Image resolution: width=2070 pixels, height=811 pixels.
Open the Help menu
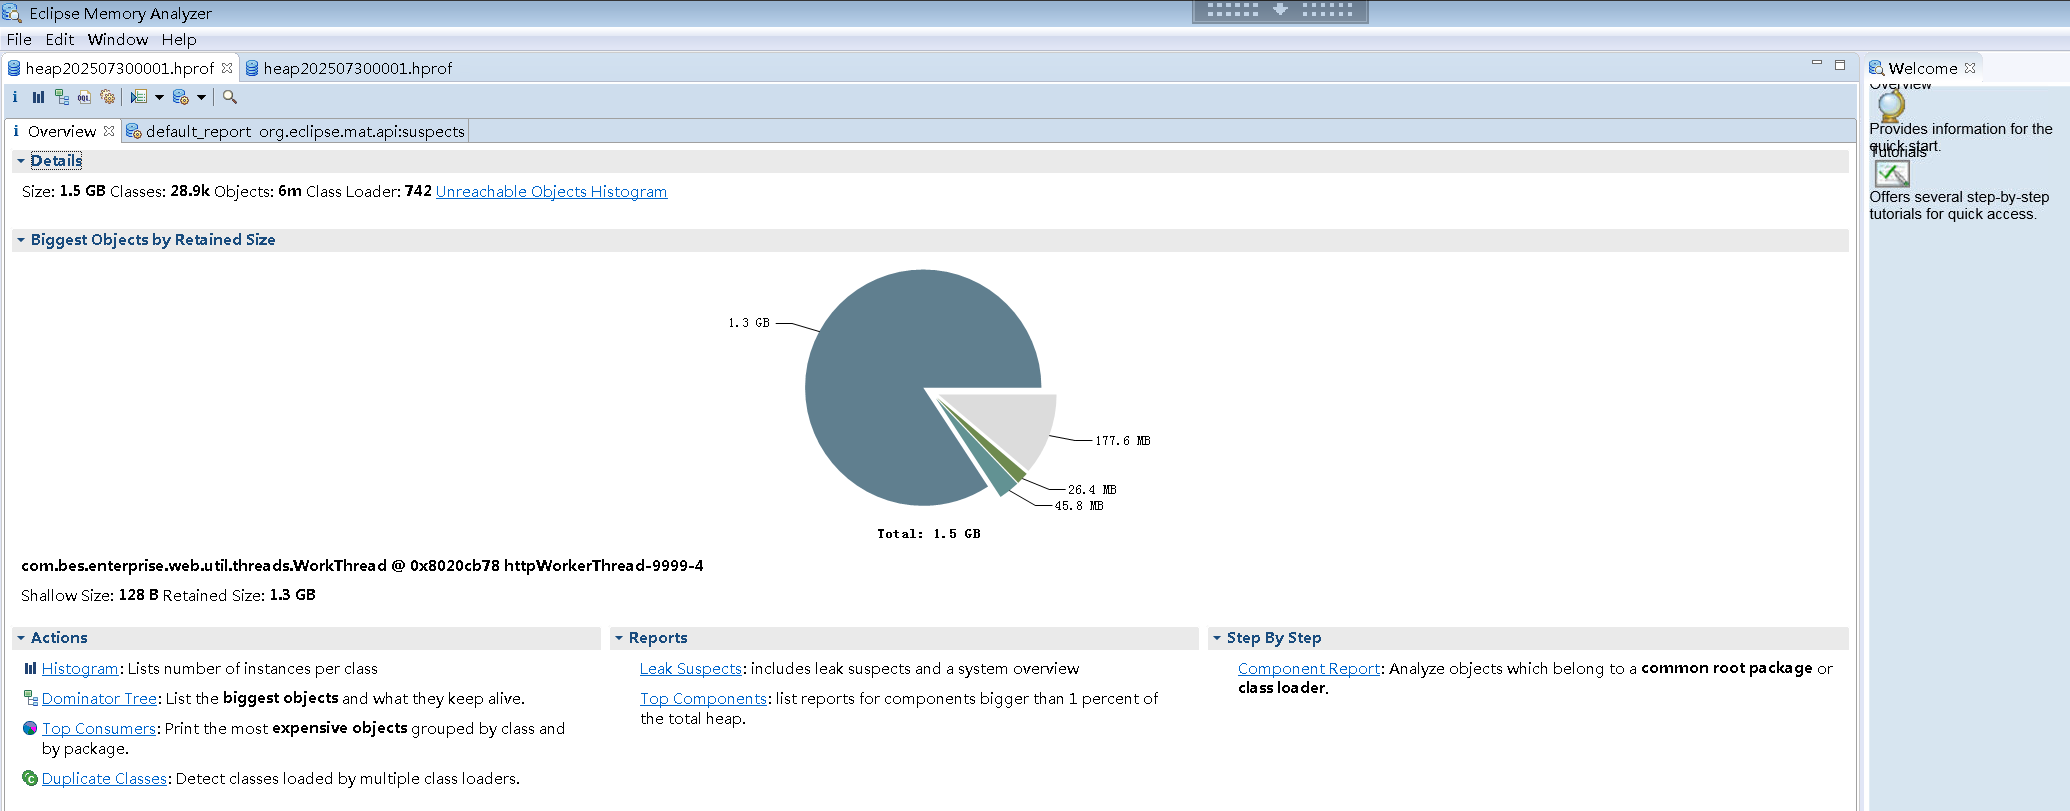tap(179, 39)
